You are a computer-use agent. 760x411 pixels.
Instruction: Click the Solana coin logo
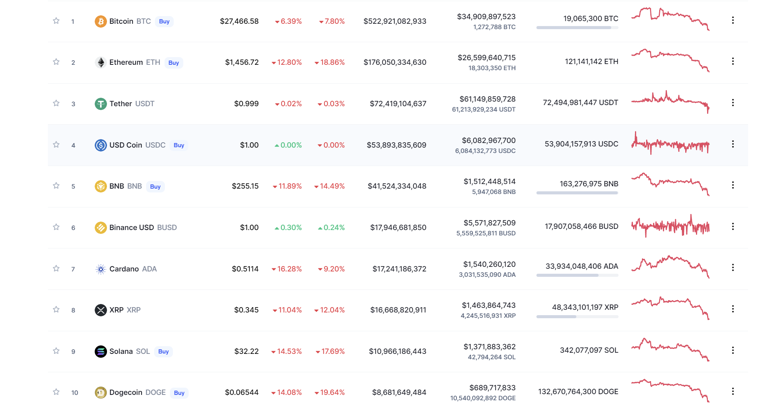(x=100, y=351)
